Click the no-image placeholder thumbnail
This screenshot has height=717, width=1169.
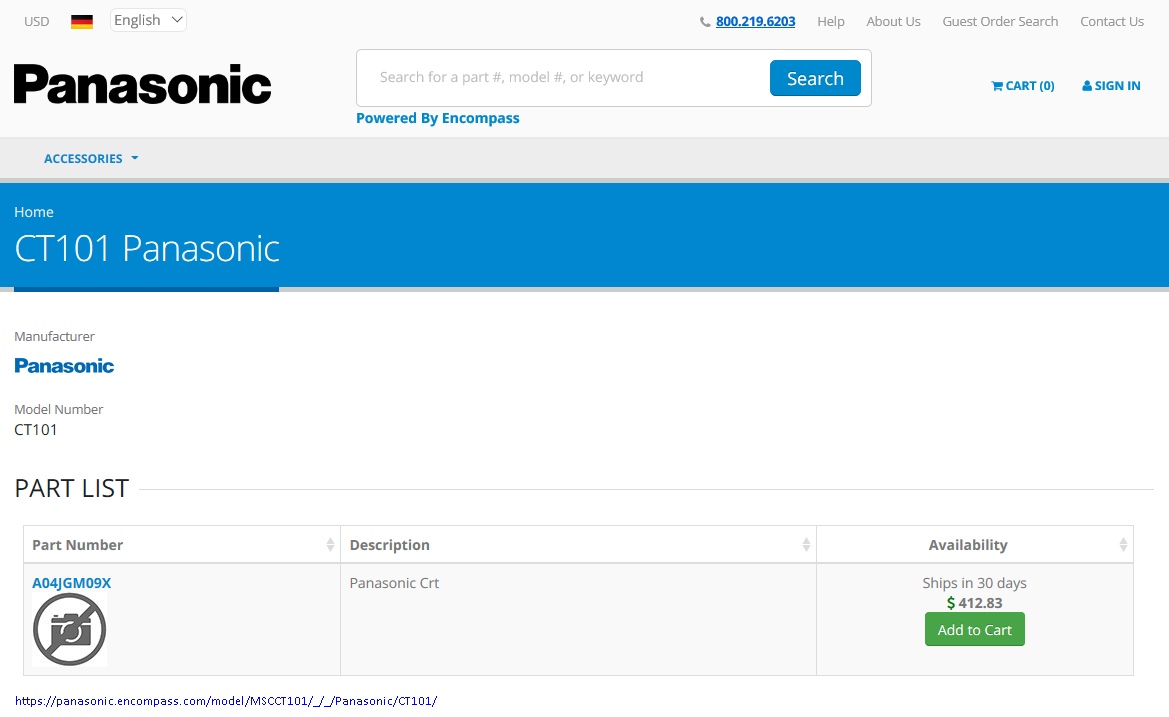pyautogui.click(x=69, y=630)
